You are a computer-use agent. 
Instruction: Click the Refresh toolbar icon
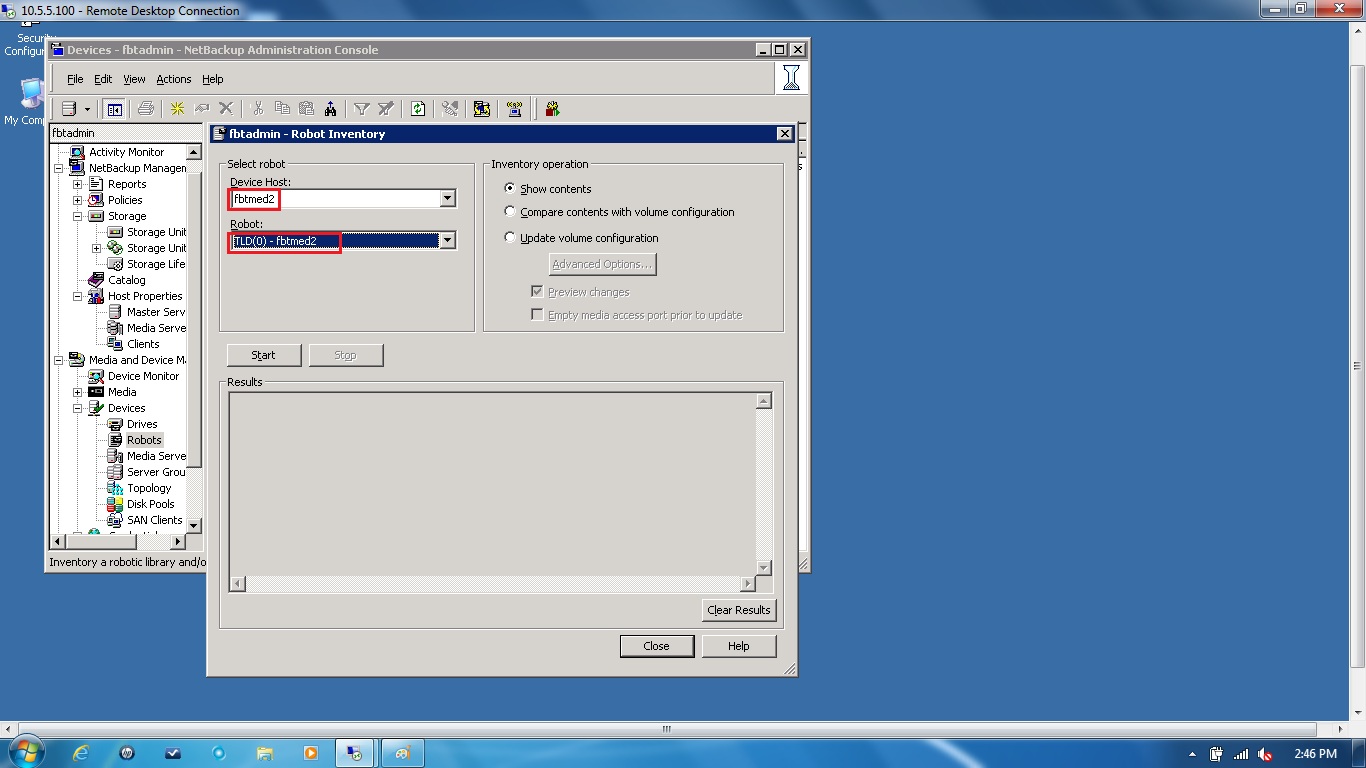click(419, 108)
